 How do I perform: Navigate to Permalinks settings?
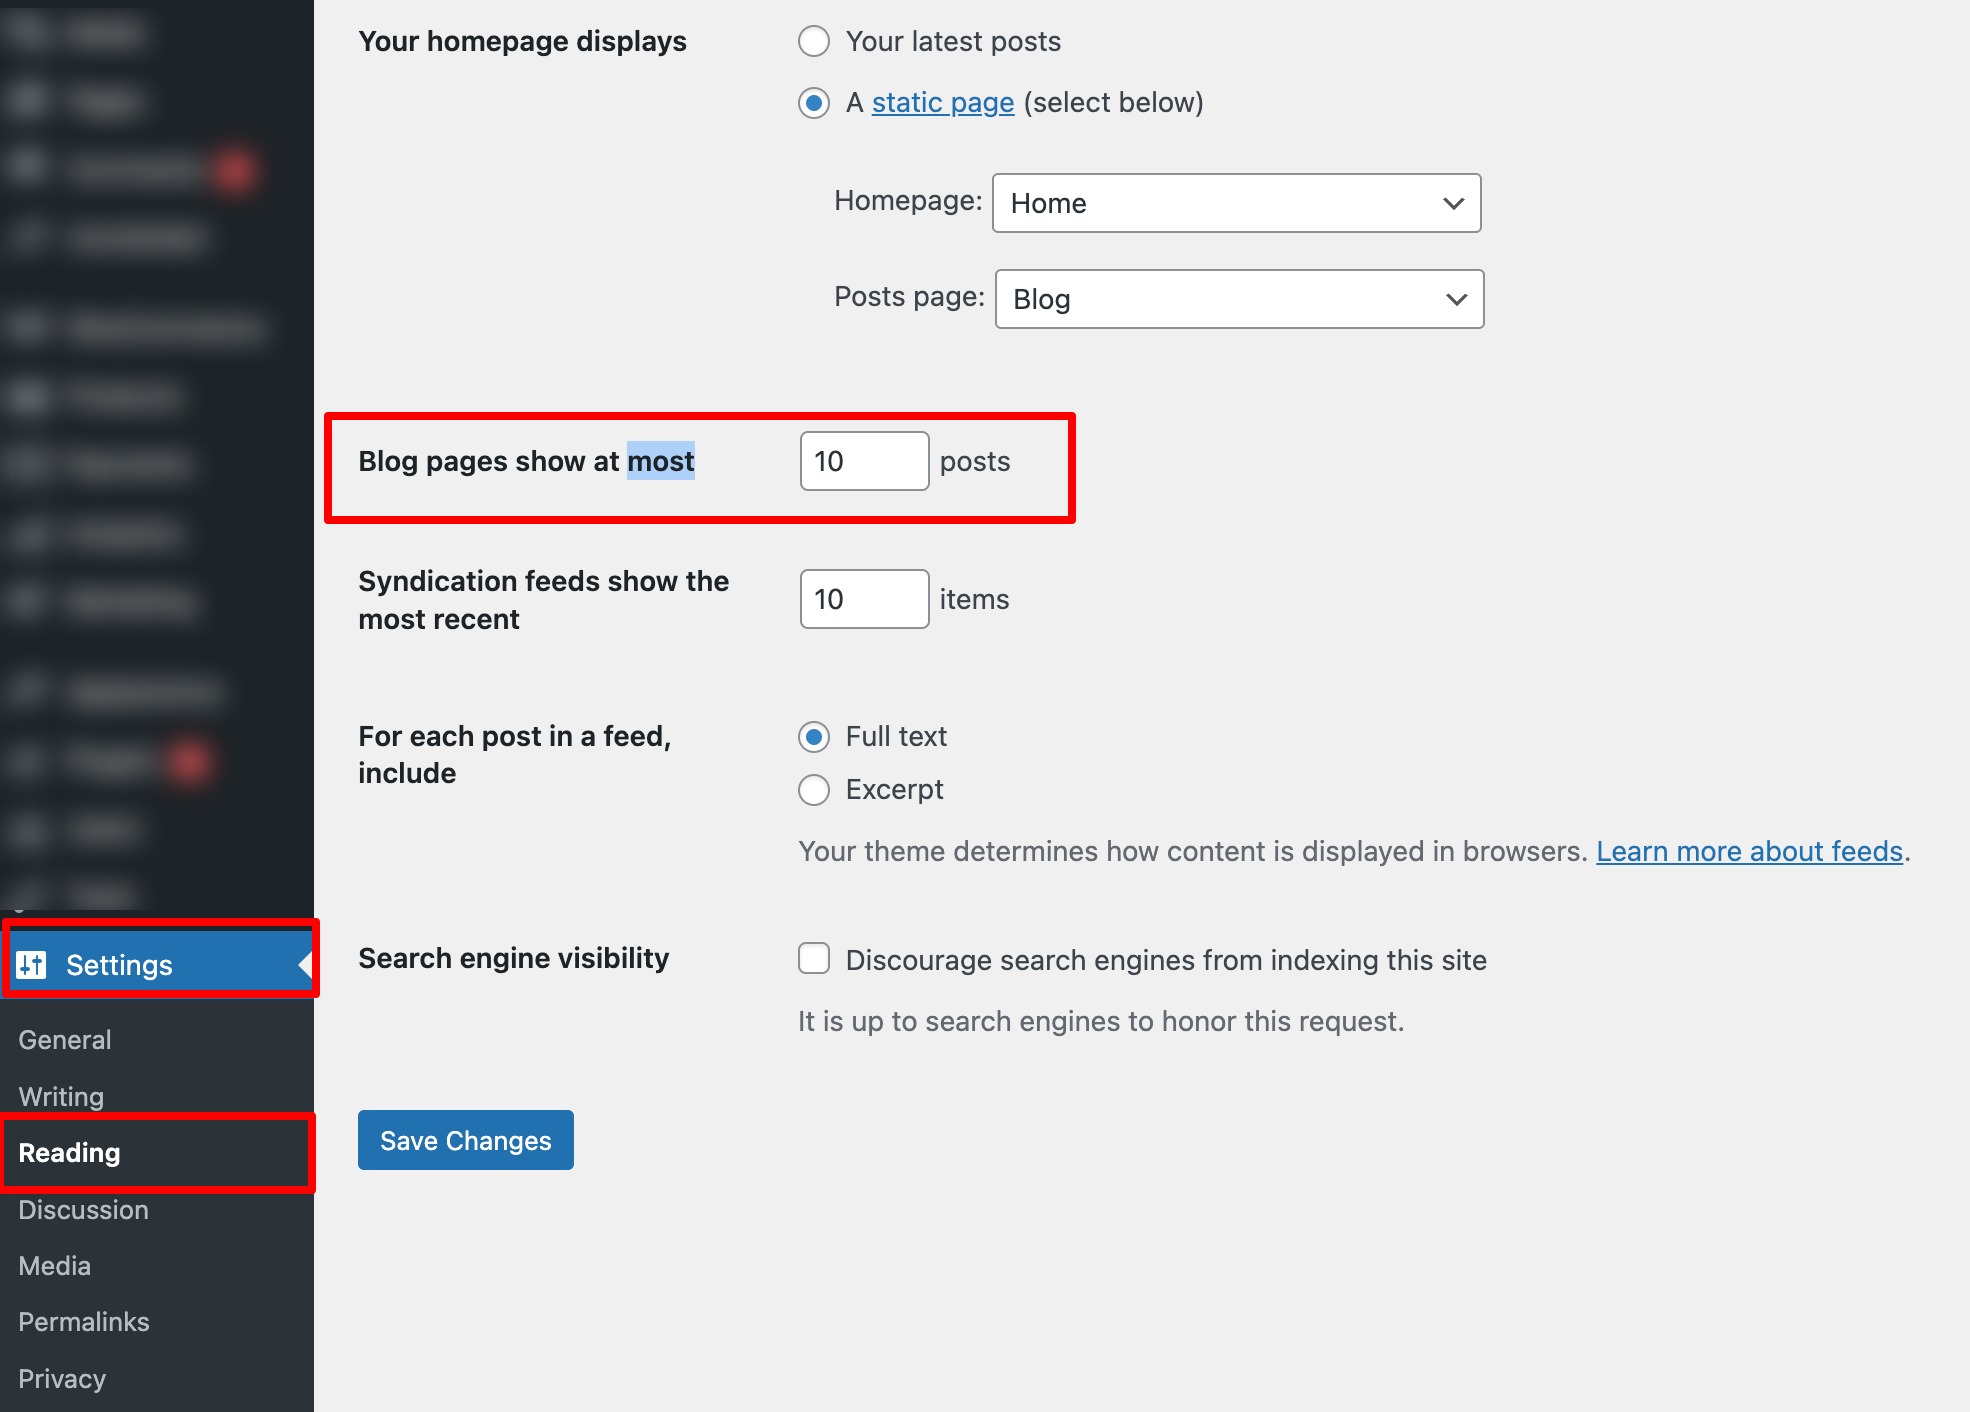coord(84,1322)
